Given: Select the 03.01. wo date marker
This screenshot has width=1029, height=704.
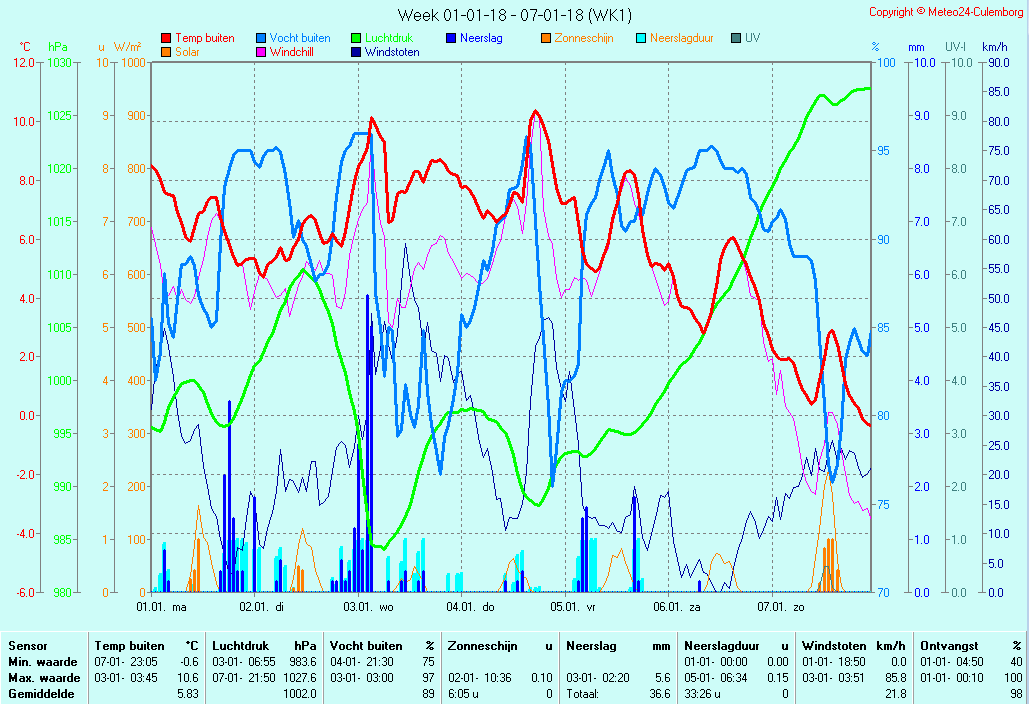Looking at the screenshot, I should (x=368, y=606).
